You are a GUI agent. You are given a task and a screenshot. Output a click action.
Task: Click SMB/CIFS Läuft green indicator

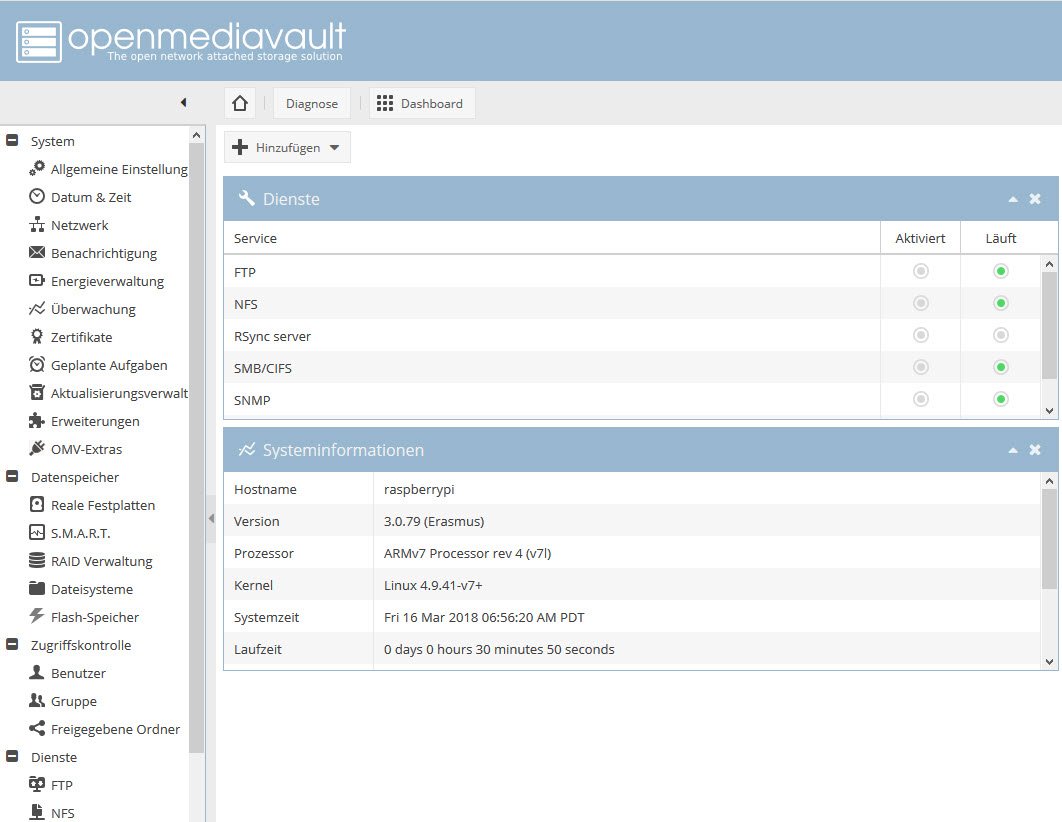click(x=1000, y=367)
